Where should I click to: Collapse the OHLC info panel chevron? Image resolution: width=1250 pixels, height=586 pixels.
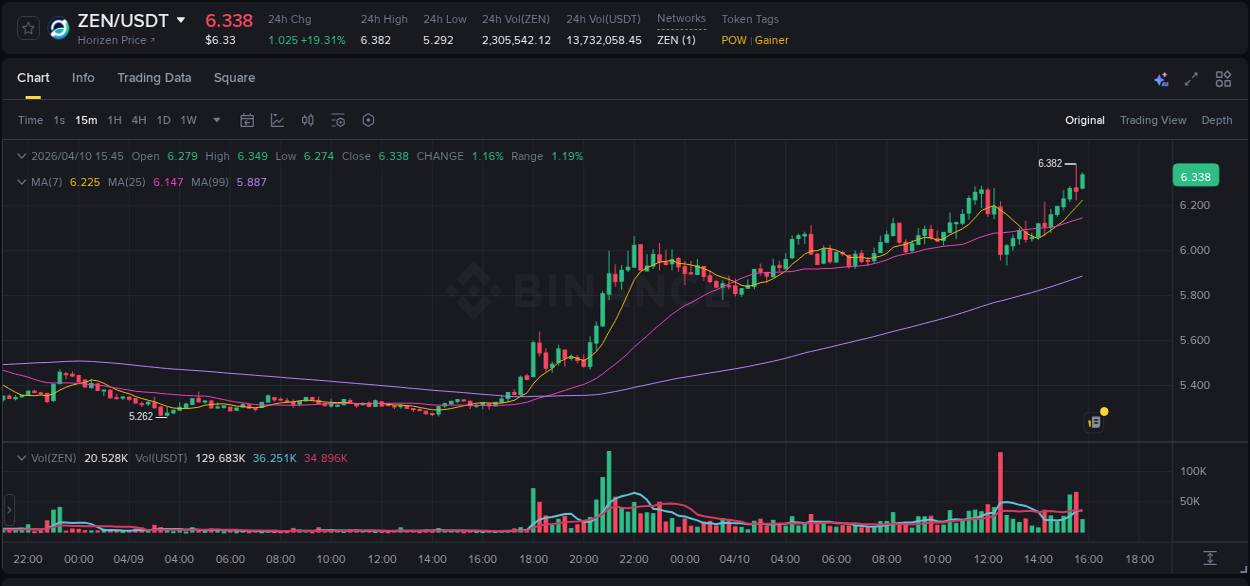click(x=21, y=156)
